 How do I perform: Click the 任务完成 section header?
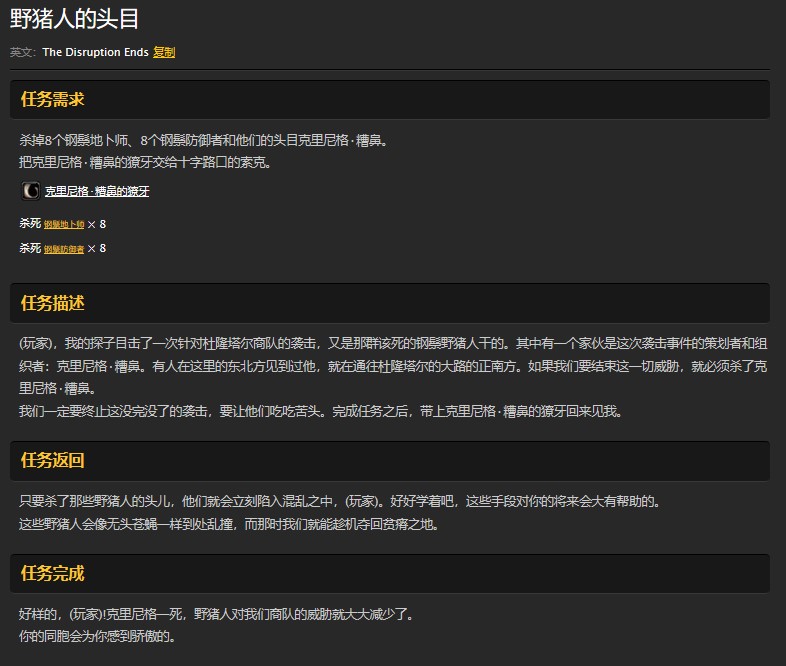53,573
